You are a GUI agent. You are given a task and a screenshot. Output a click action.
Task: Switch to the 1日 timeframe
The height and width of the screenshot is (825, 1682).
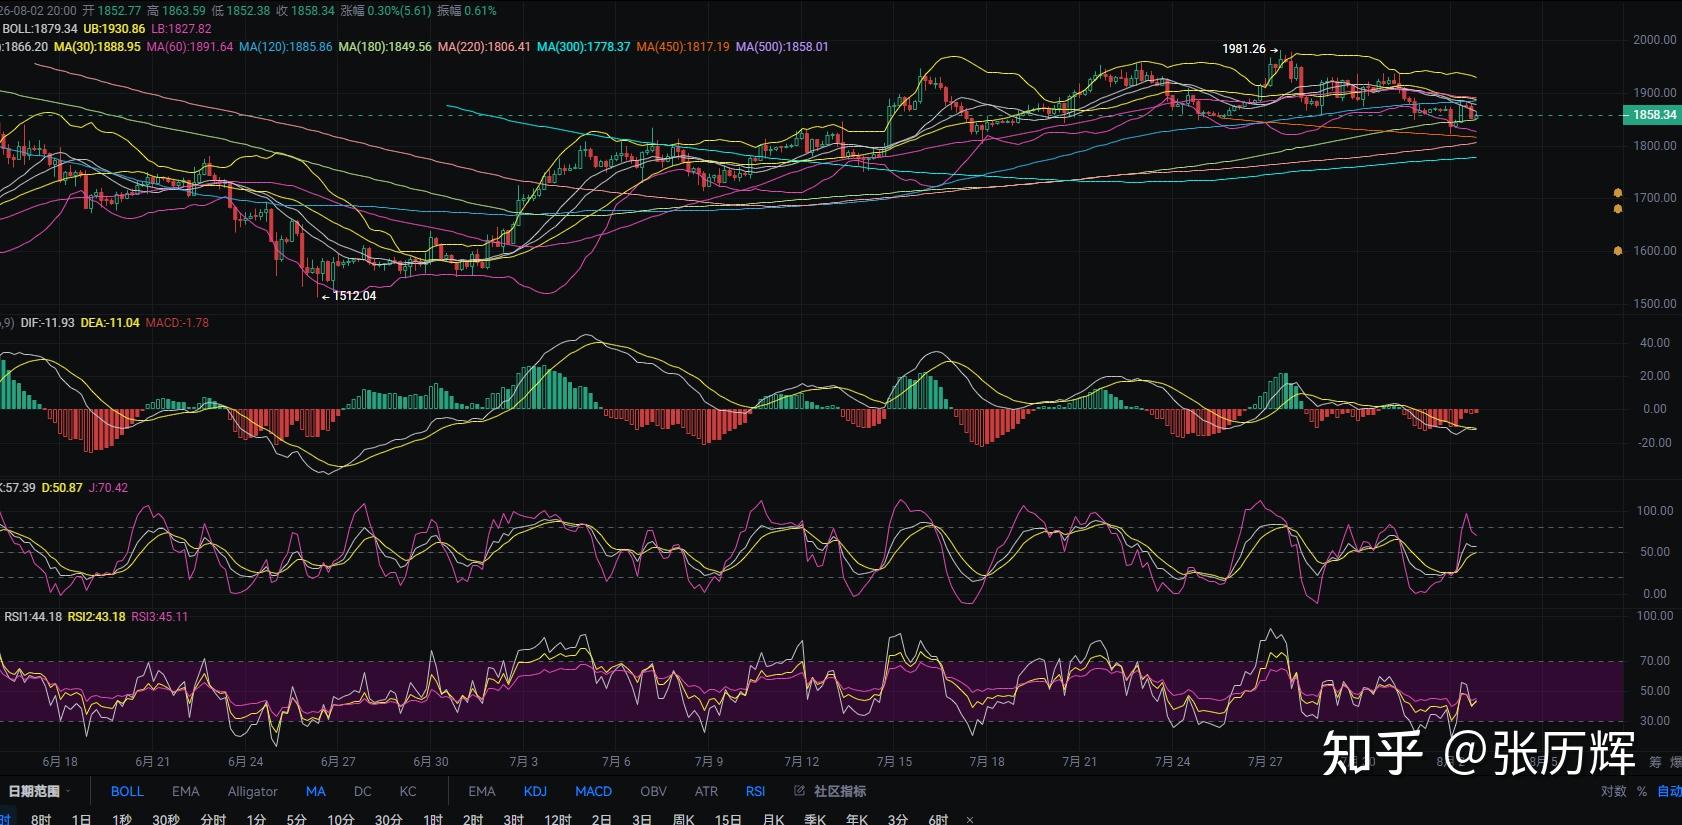pos(81,819)
